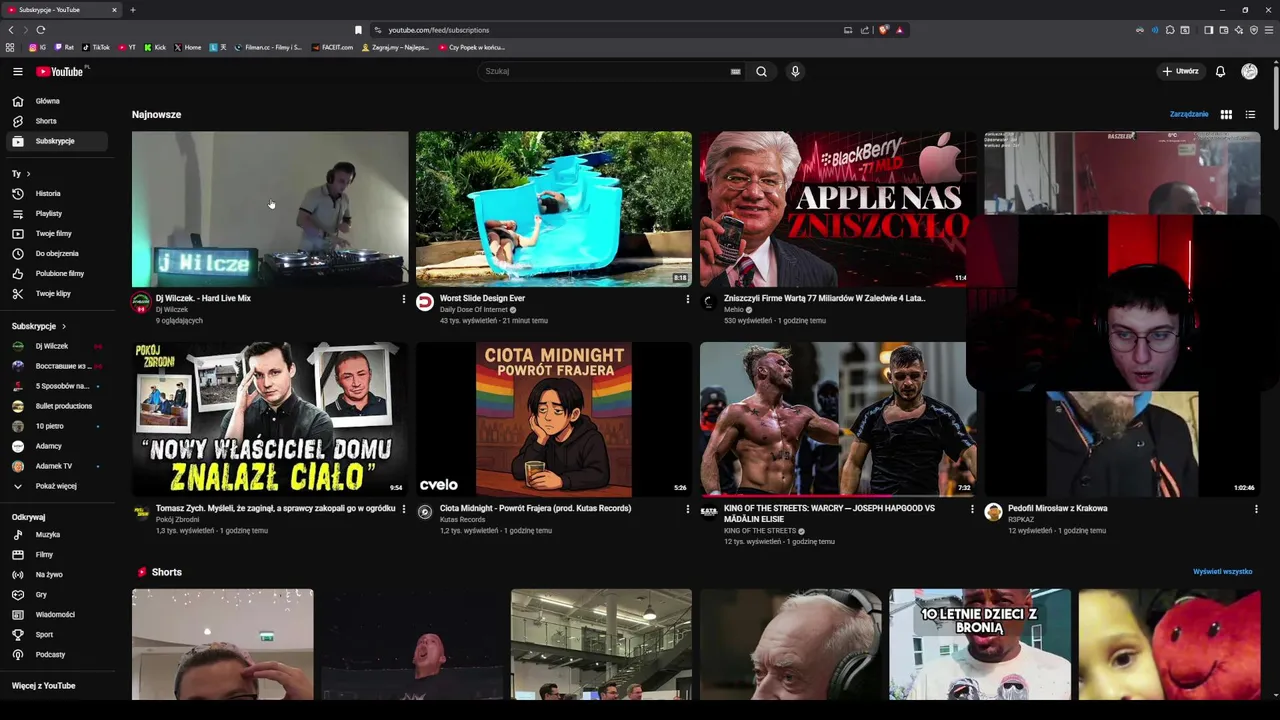1280x720 pixels.
Task: Open options for Dj Wilczek Hard Live Mix
Action: (x=403, y=298)
